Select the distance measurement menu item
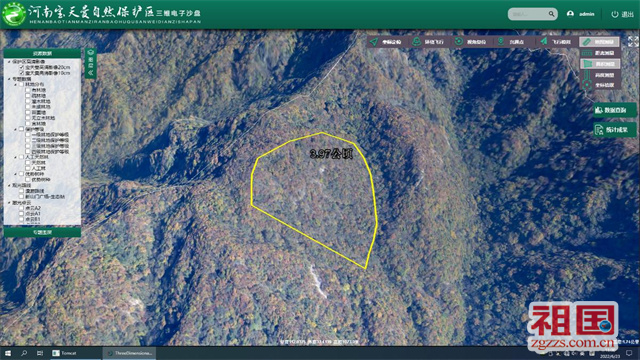This screenshot has height=360, width=640. point(600,53)
